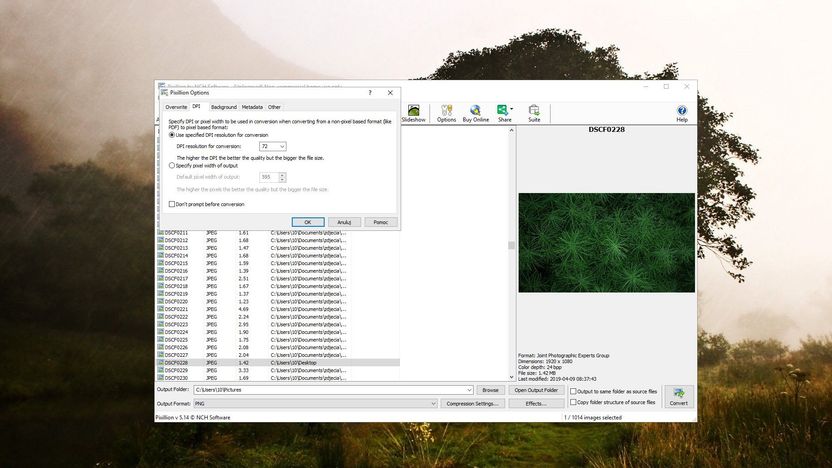Enable Output to same folder as source files
The image size is (832, 468).
(573, 391)
